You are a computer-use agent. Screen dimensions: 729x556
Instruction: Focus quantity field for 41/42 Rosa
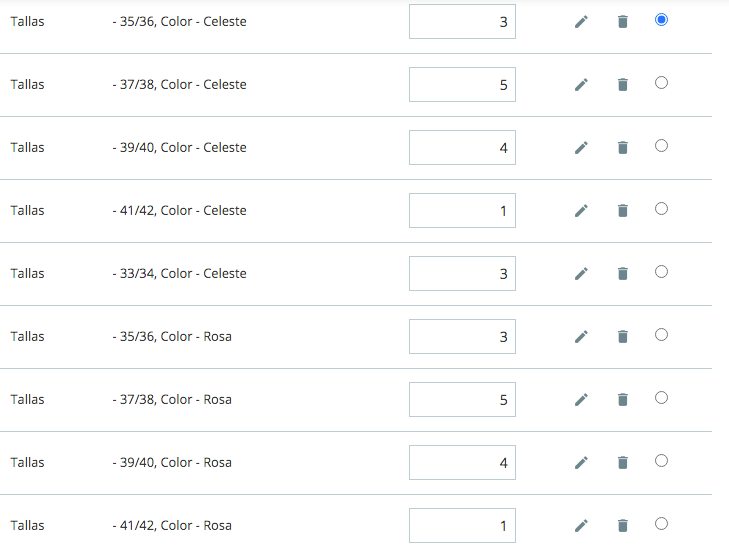pyautogui.click(x=462, y=525)
